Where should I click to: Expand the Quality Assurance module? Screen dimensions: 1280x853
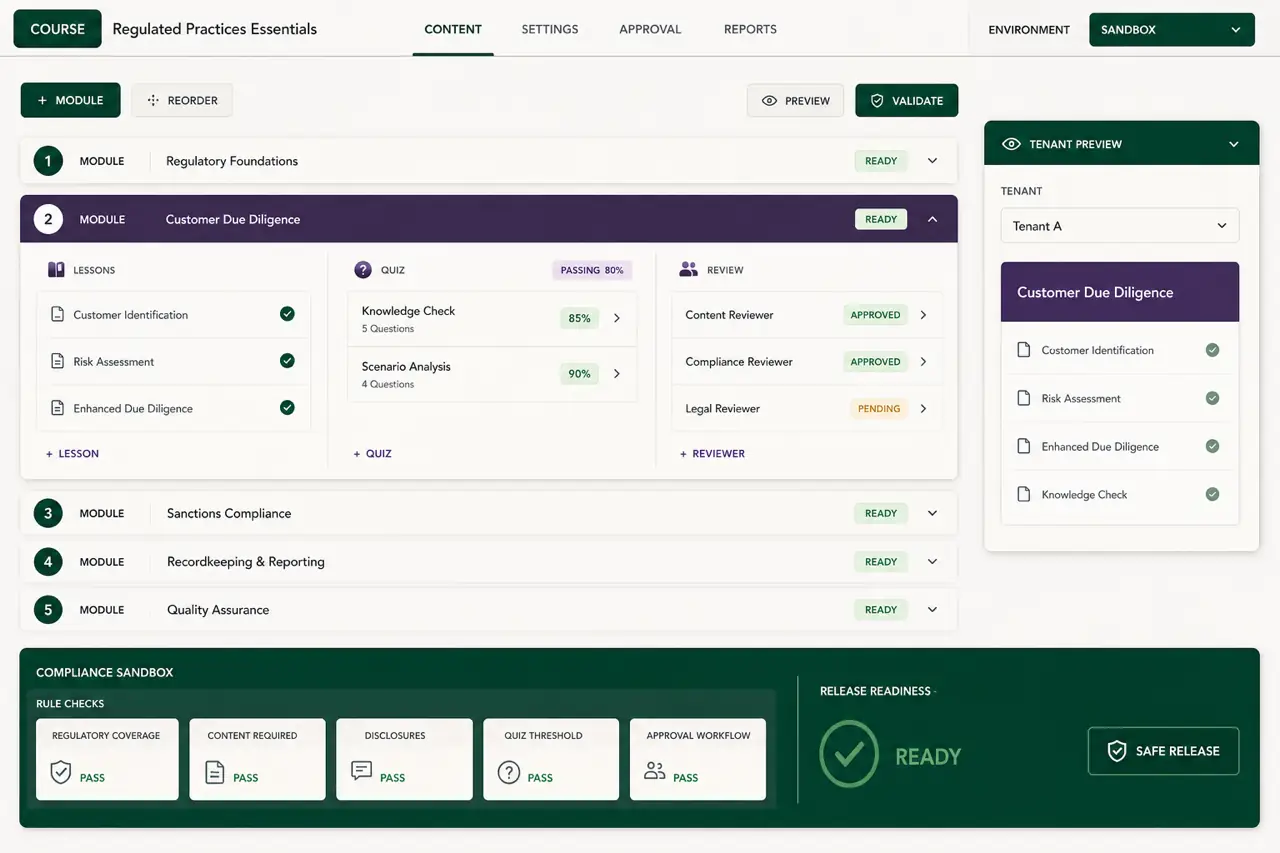click(932, 609)
